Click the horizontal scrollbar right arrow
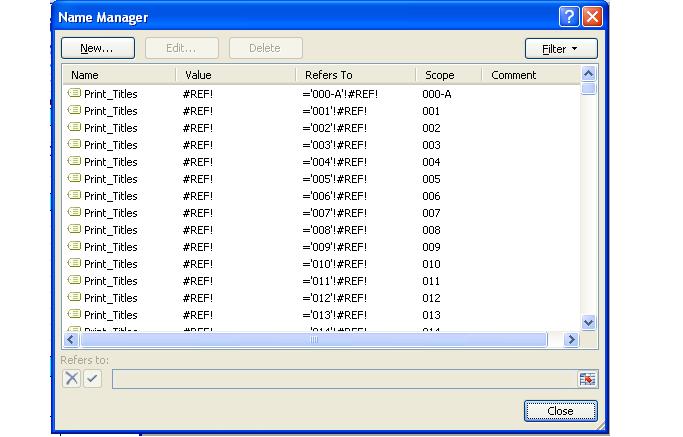This screenshot has width=683, height=437. 572,340
